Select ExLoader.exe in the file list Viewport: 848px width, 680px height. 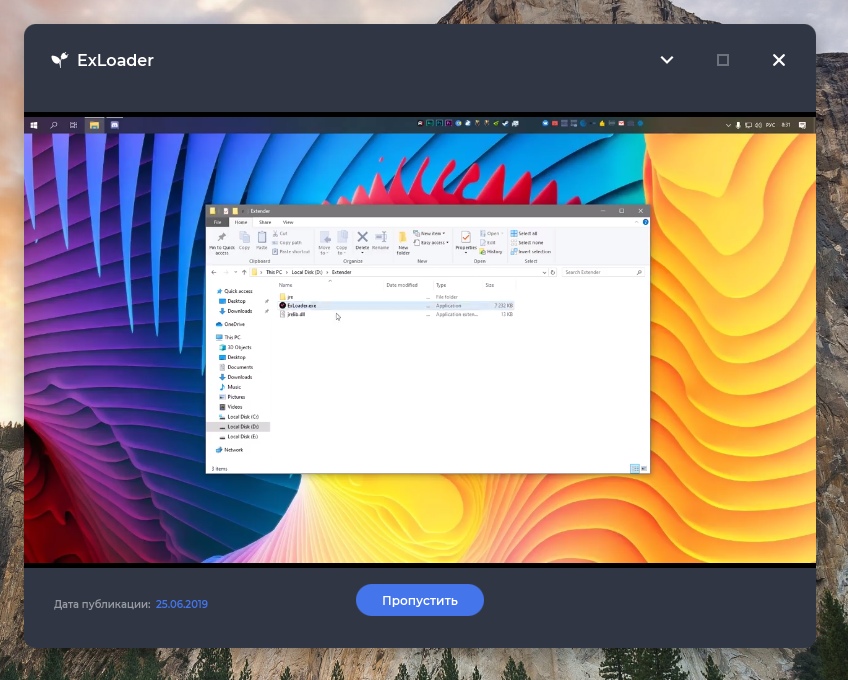(x=396, y=306)
